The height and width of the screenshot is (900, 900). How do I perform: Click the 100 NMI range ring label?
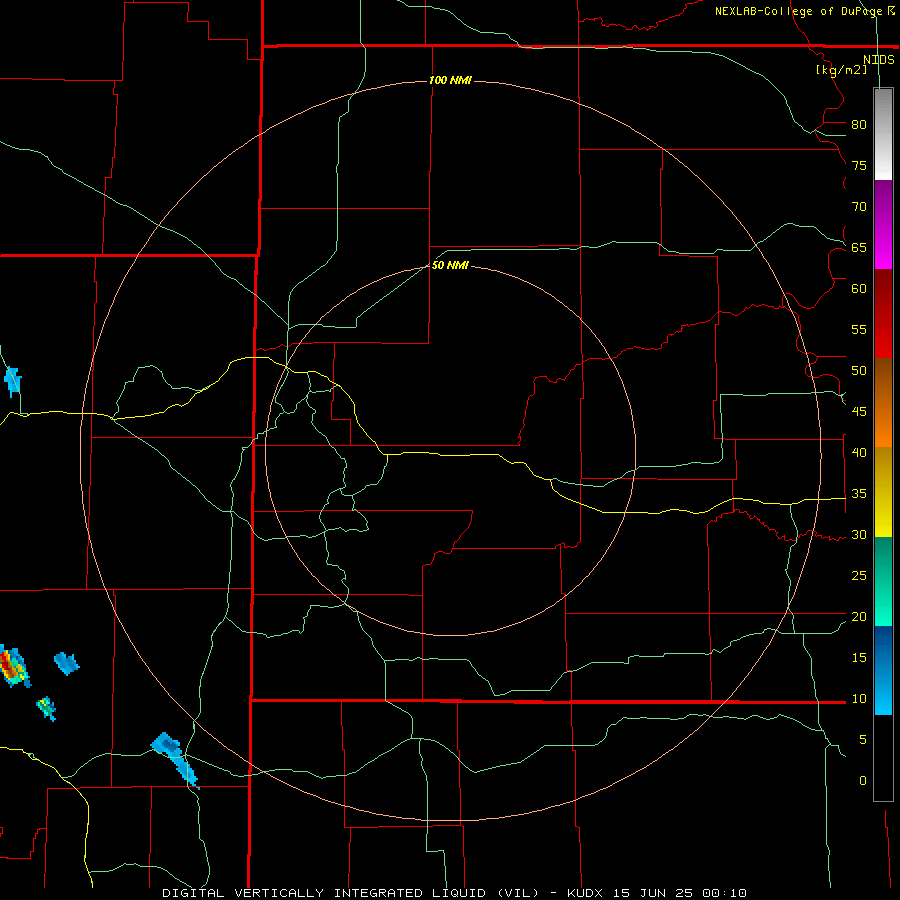click(450, 80)
